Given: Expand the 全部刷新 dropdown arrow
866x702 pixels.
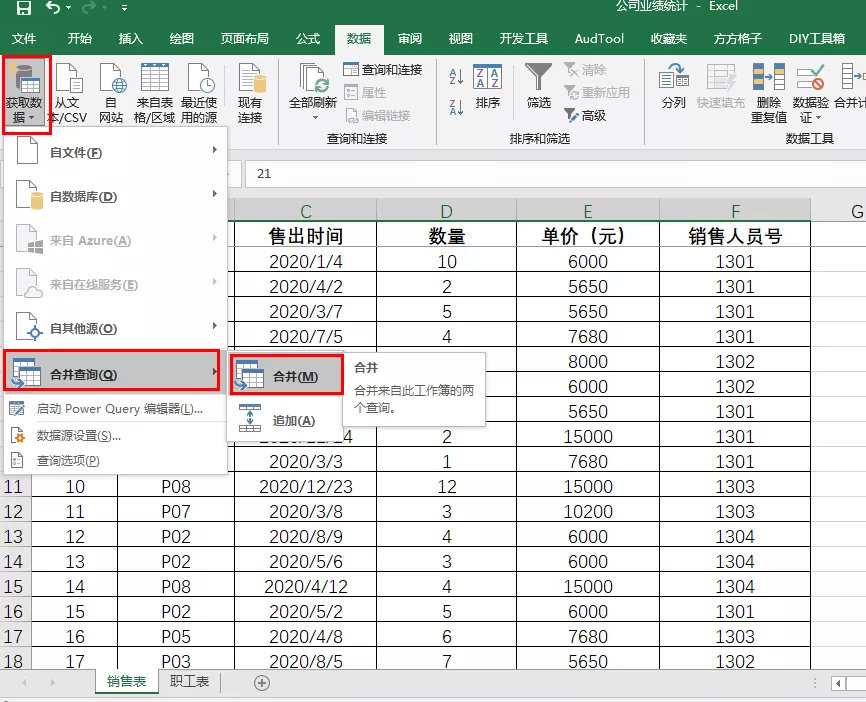Looking at the screenshot, I should pos(315,118).
